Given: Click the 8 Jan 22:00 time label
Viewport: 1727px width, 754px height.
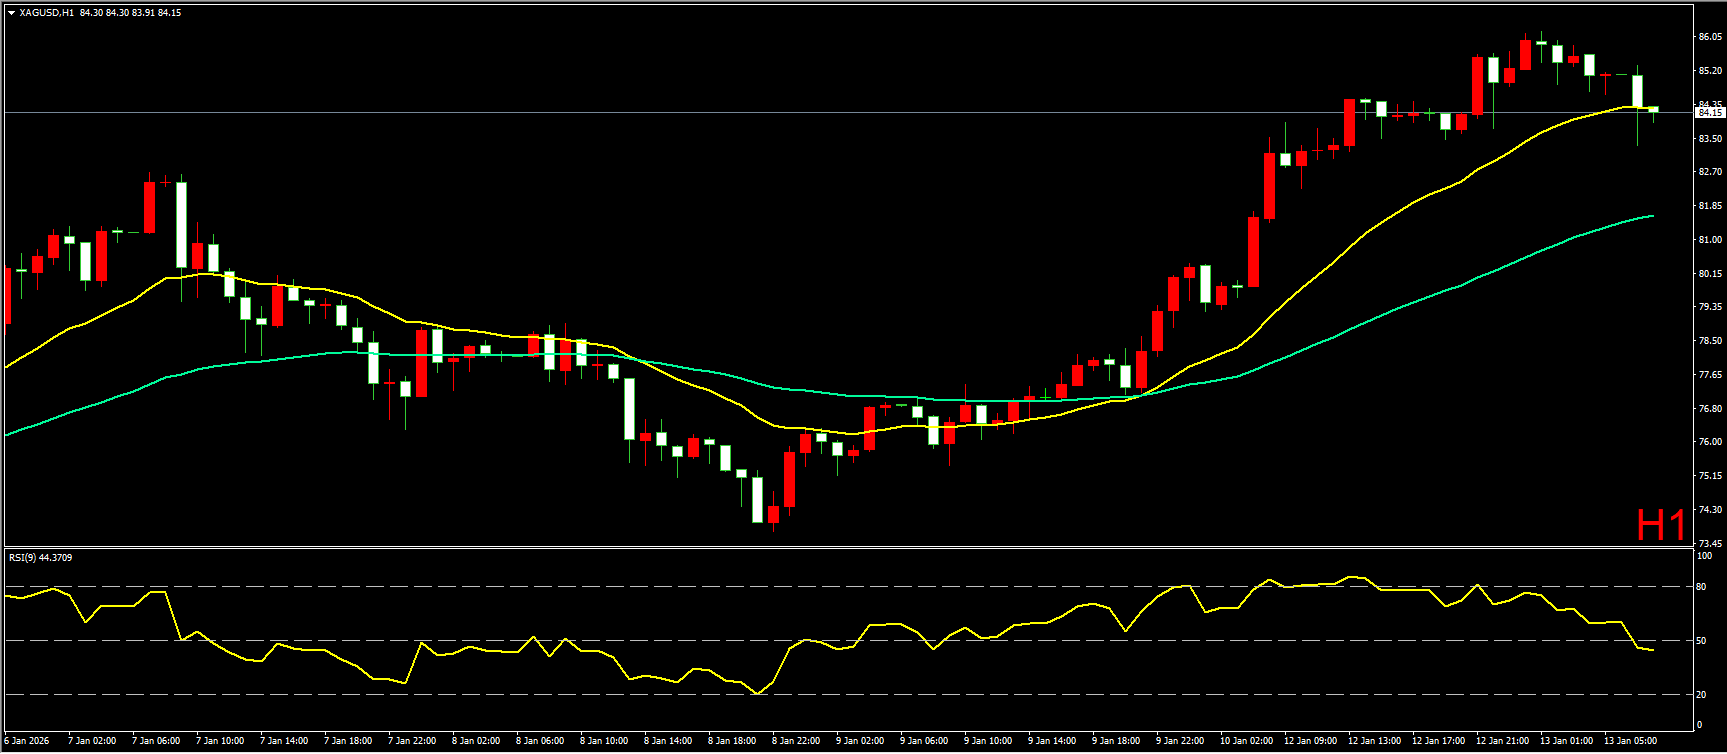Looking at the screenshot, I should pos(796,741).
